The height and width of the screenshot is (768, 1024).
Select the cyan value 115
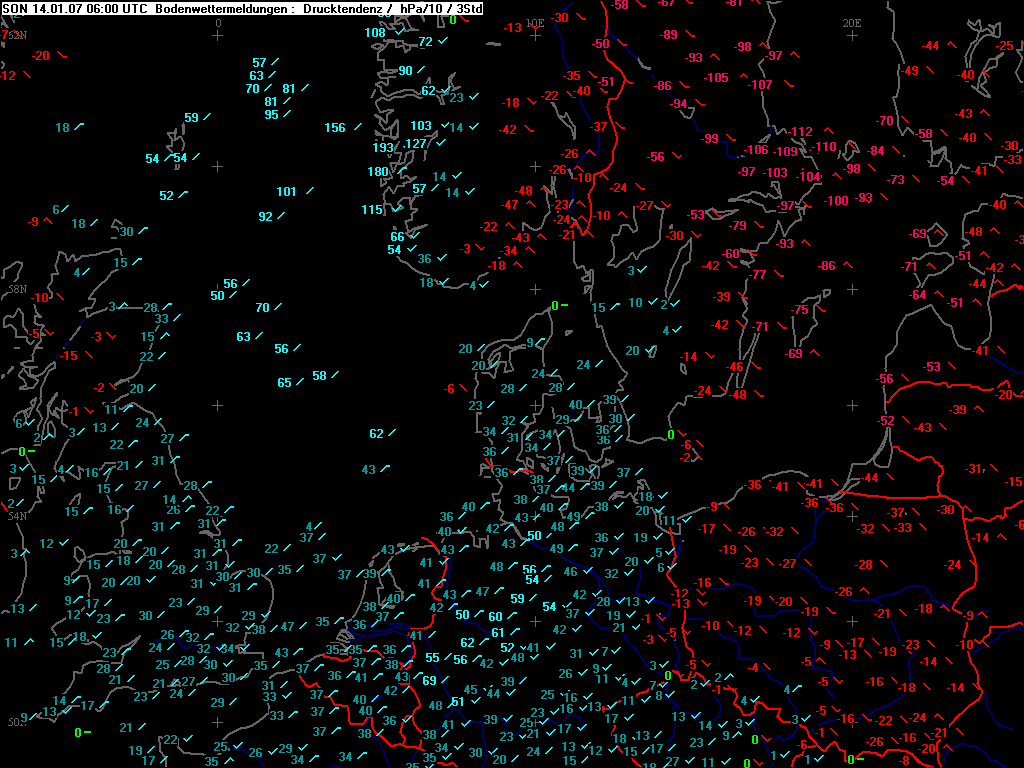(372, 210)
